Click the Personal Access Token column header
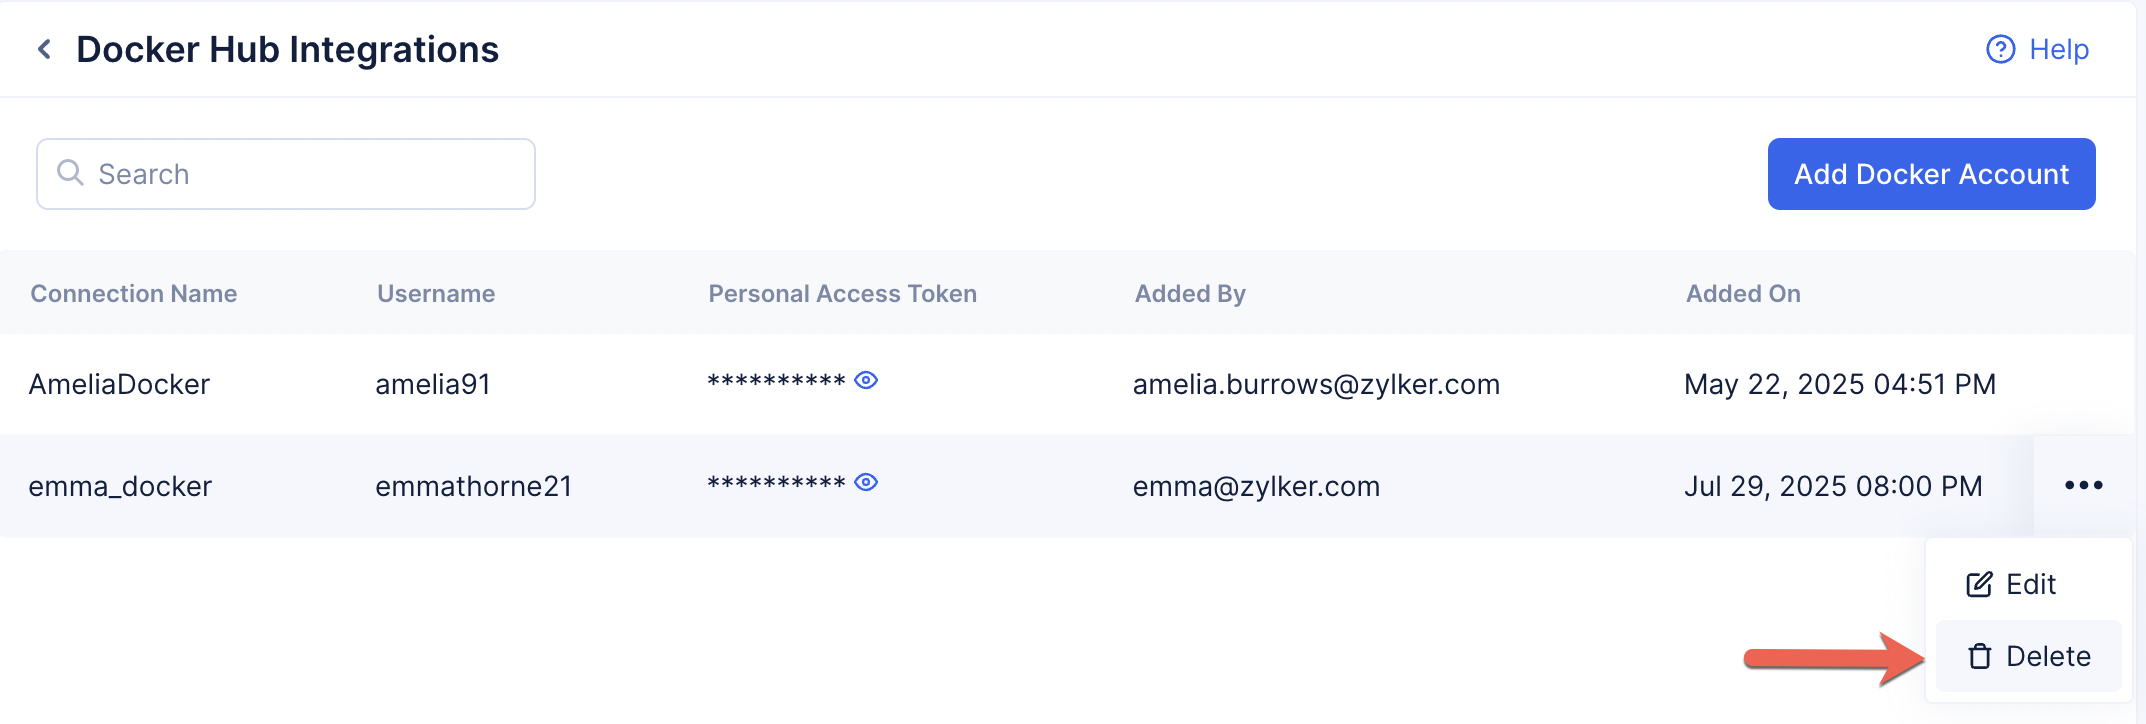Viewport: 2146px width, 724px height. (x=842, y=294)
